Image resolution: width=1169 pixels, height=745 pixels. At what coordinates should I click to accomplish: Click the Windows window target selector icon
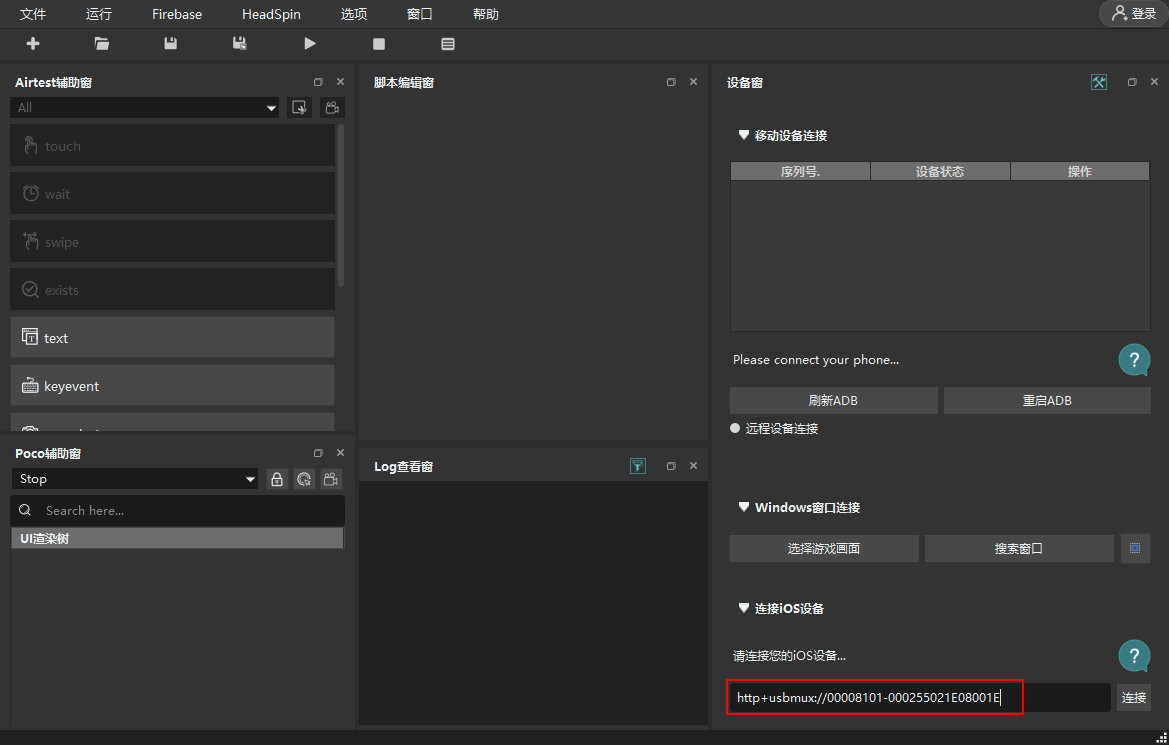point(1135,548)
